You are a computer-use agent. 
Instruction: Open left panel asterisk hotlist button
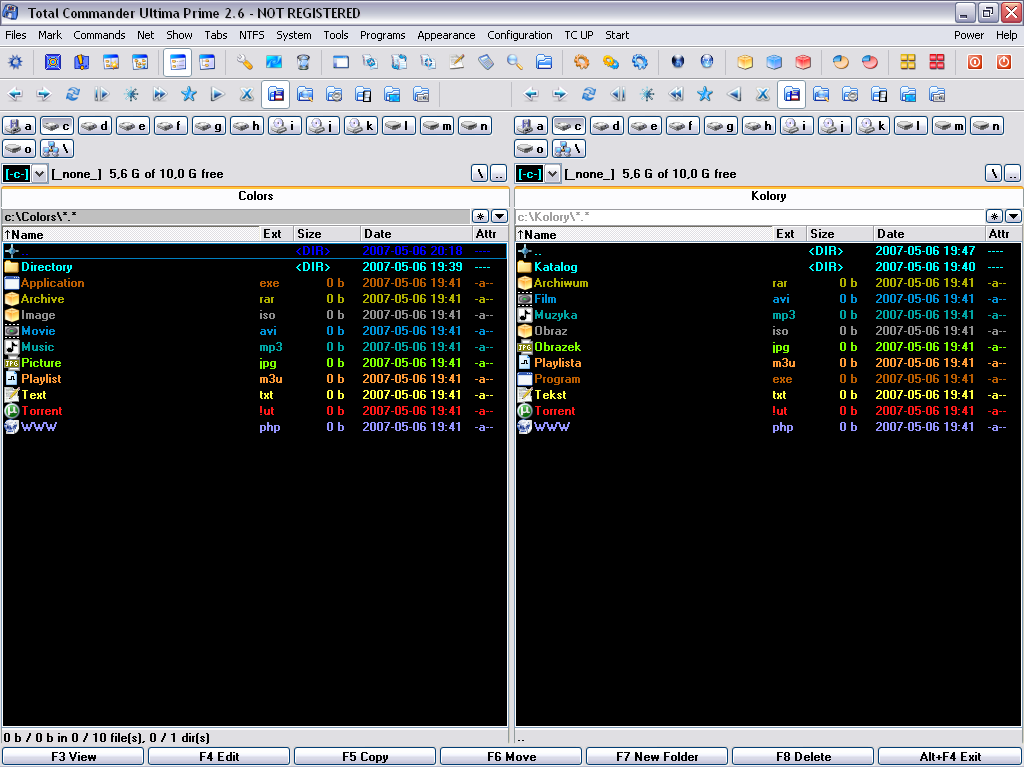[x=481, y=216]
